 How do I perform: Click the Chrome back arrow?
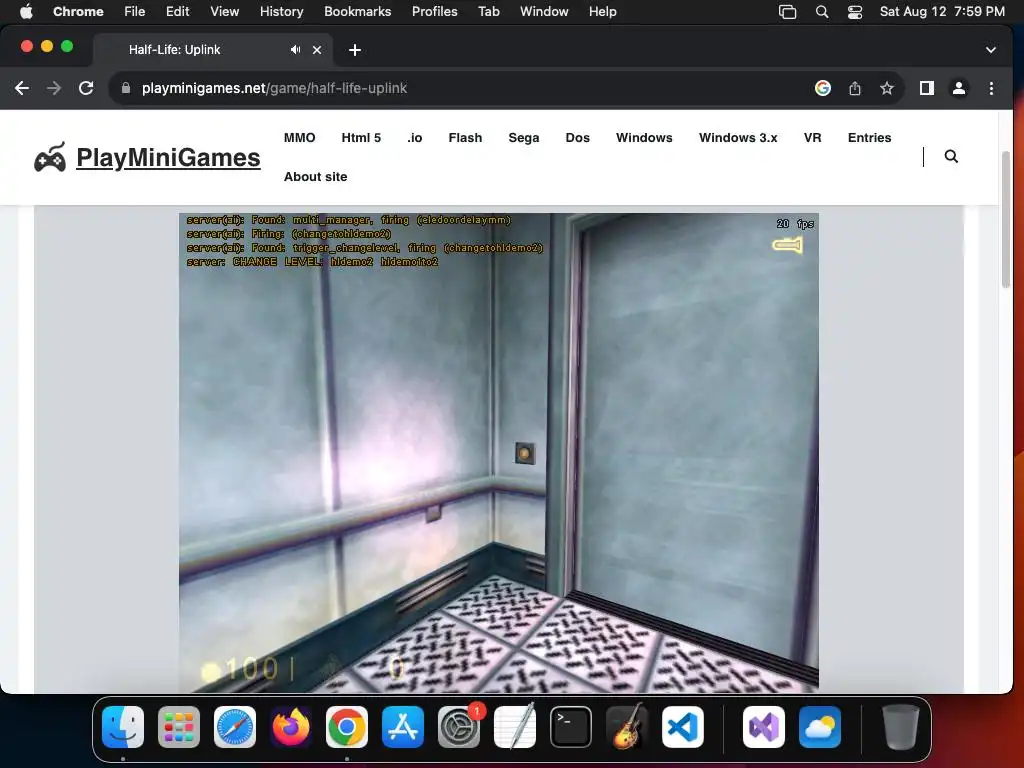point(22,88)
